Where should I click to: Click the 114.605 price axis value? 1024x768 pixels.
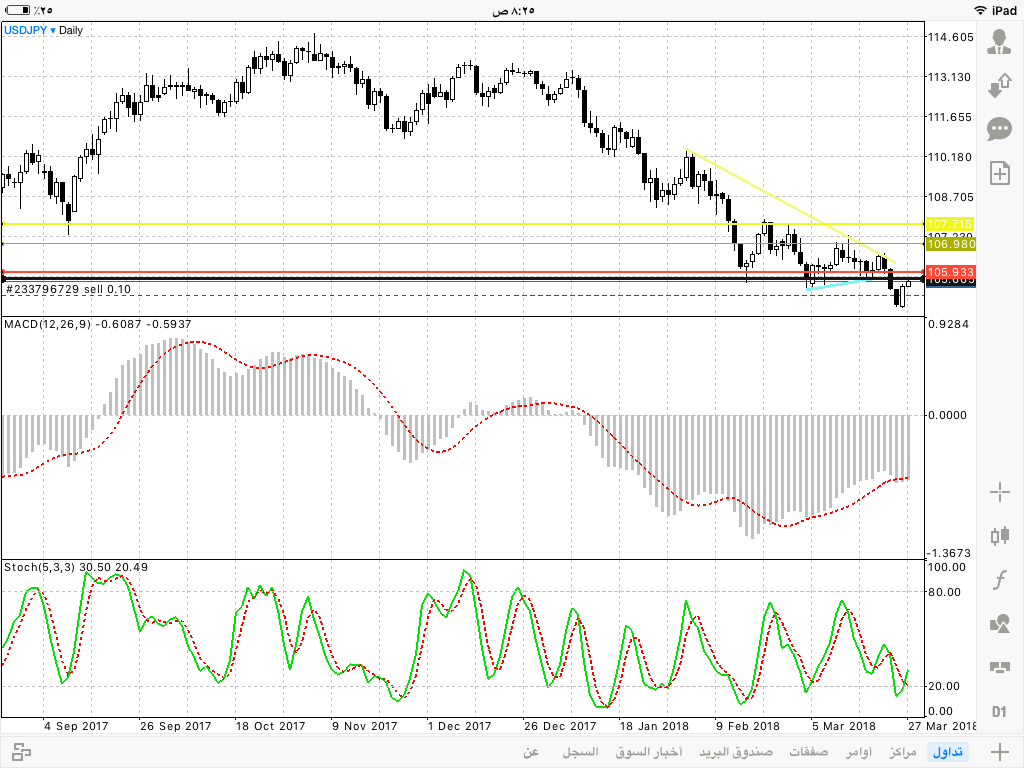pos(950,37)
